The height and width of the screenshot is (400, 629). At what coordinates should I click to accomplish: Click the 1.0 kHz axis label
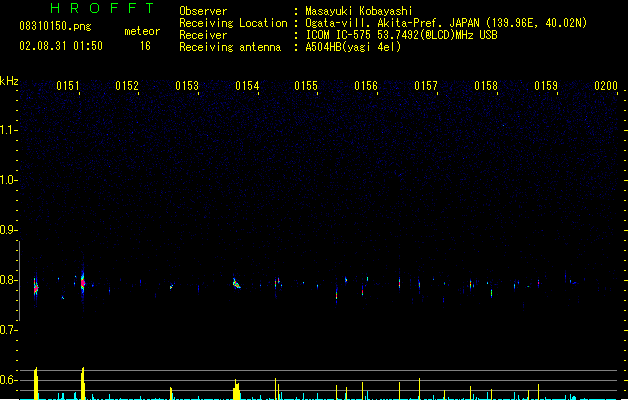point(8,180)
